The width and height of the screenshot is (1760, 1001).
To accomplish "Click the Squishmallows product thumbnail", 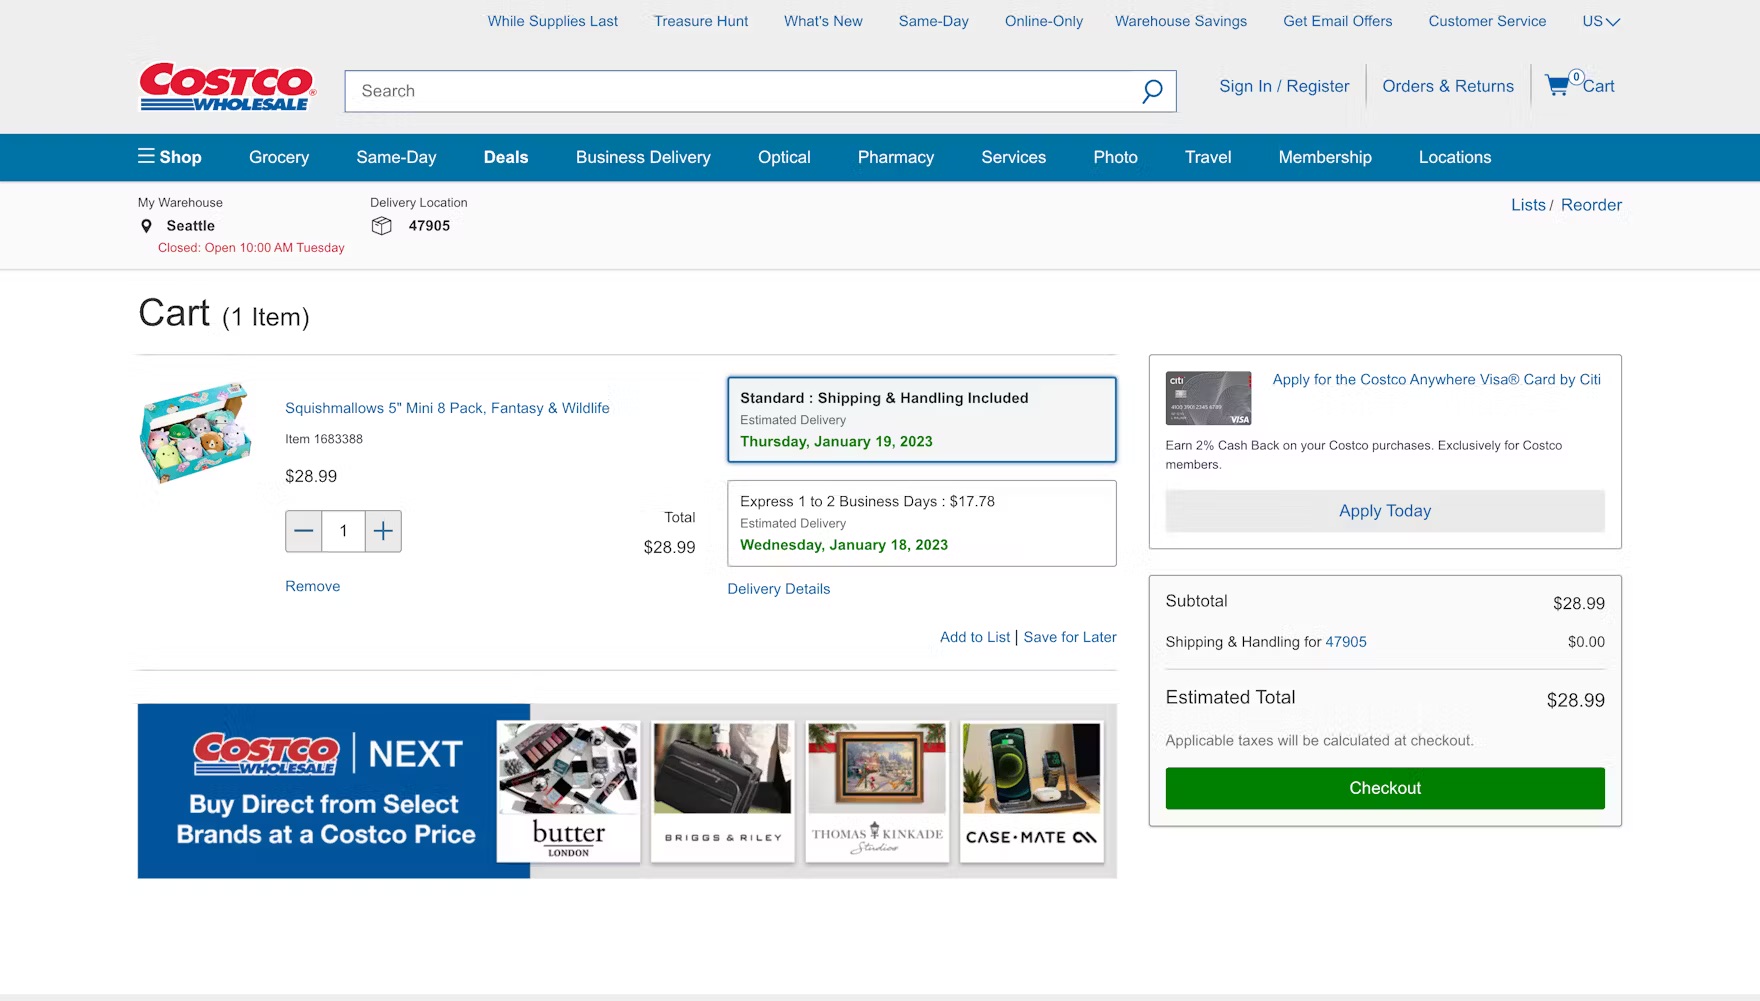I will pyautogui.click(x=195, y=433).
